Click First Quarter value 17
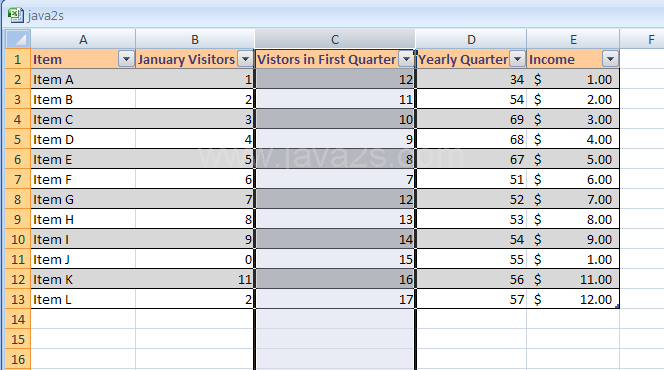This screenshot has height=370, width=664. 335,299
